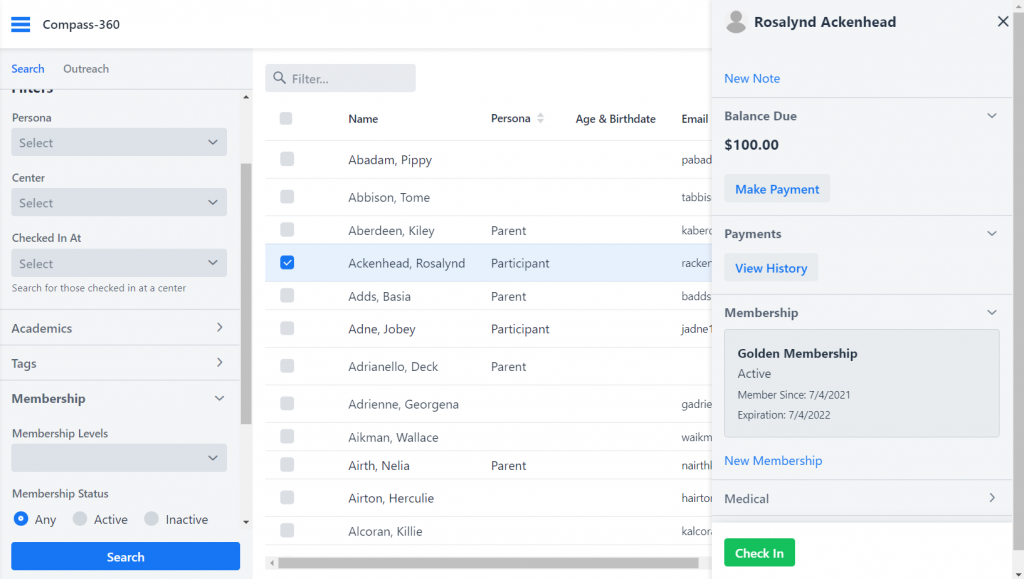This screenshot has width=1024, height=579.
Task: Click the green Check In button
Action: (x=759, y=552)
